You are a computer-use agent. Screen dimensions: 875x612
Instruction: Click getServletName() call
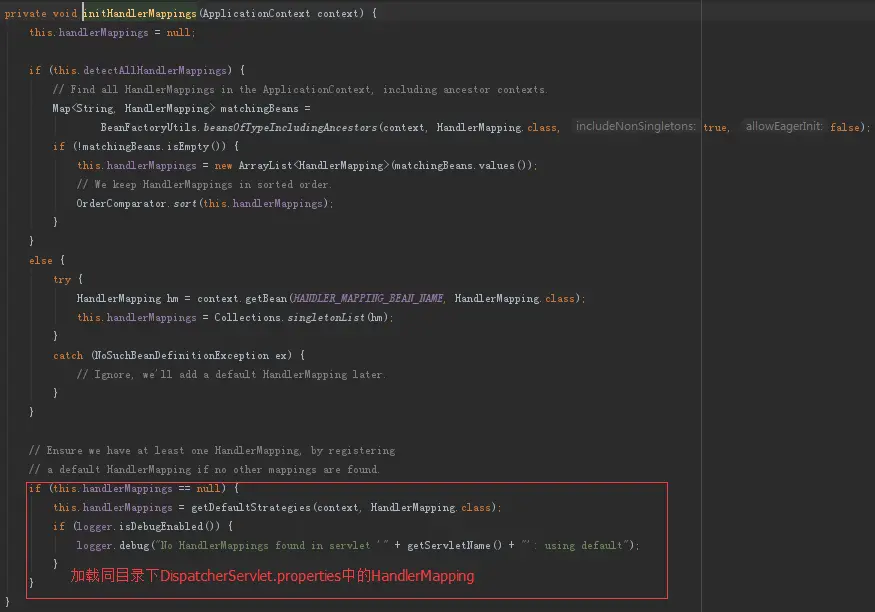pyautogui.click(x=454, y=545)
